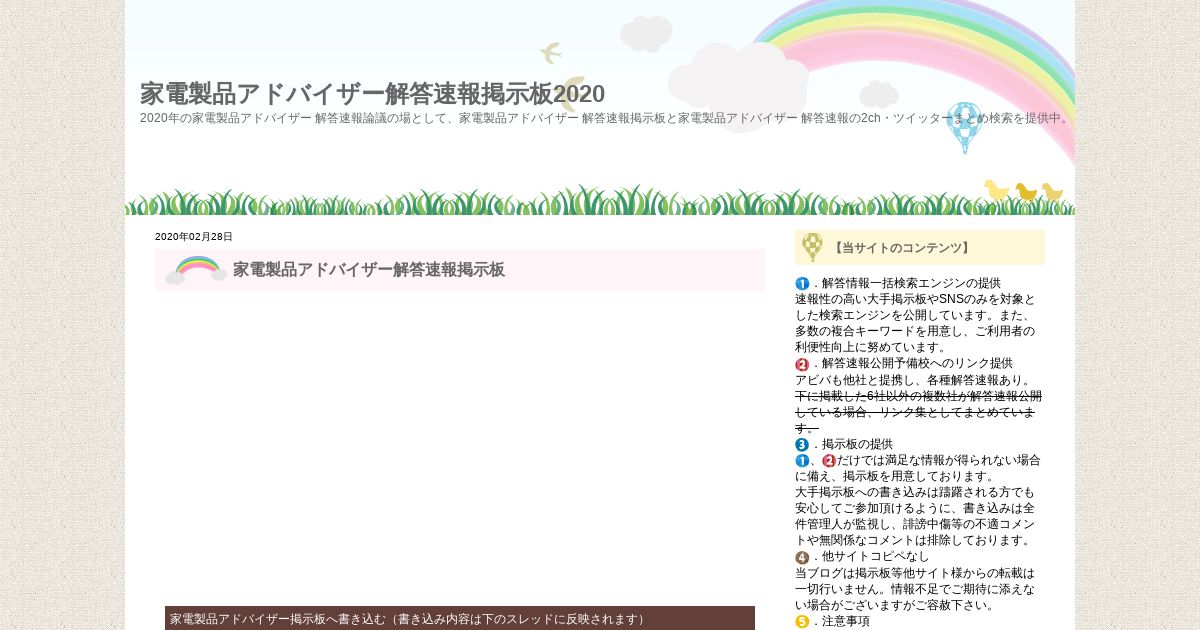Click struck-through line 下に掲載した6社以外の複数社が解答速報公開

pos(918,396)
